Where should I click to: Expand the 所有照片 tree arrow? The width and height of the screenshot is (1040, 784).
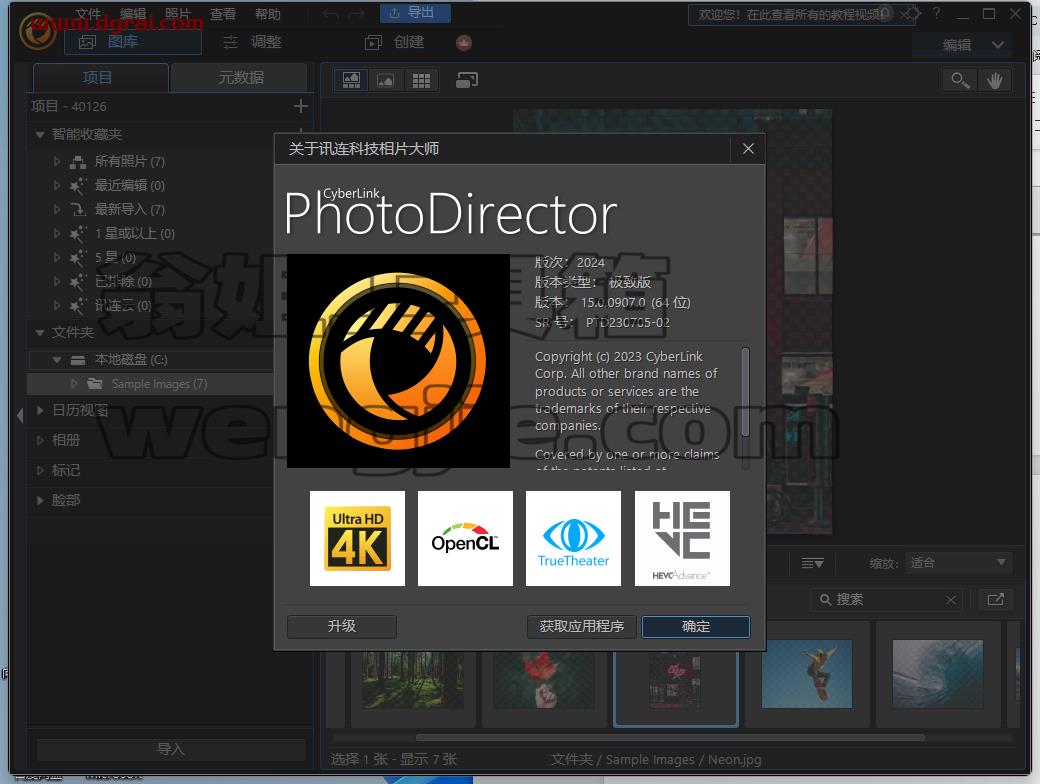coord(57,161)
